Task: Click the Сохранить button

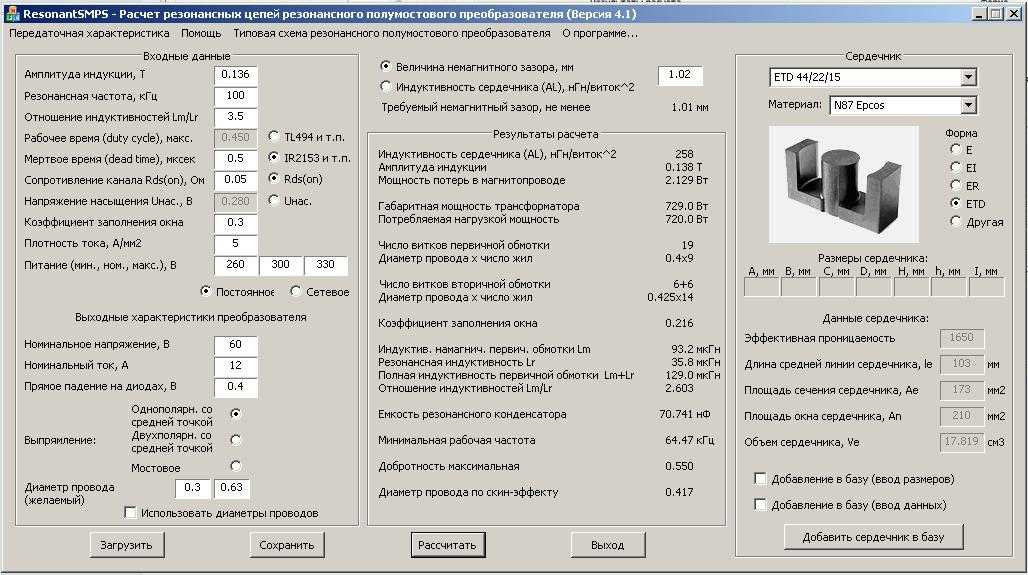Action: [x=287, y=545]
